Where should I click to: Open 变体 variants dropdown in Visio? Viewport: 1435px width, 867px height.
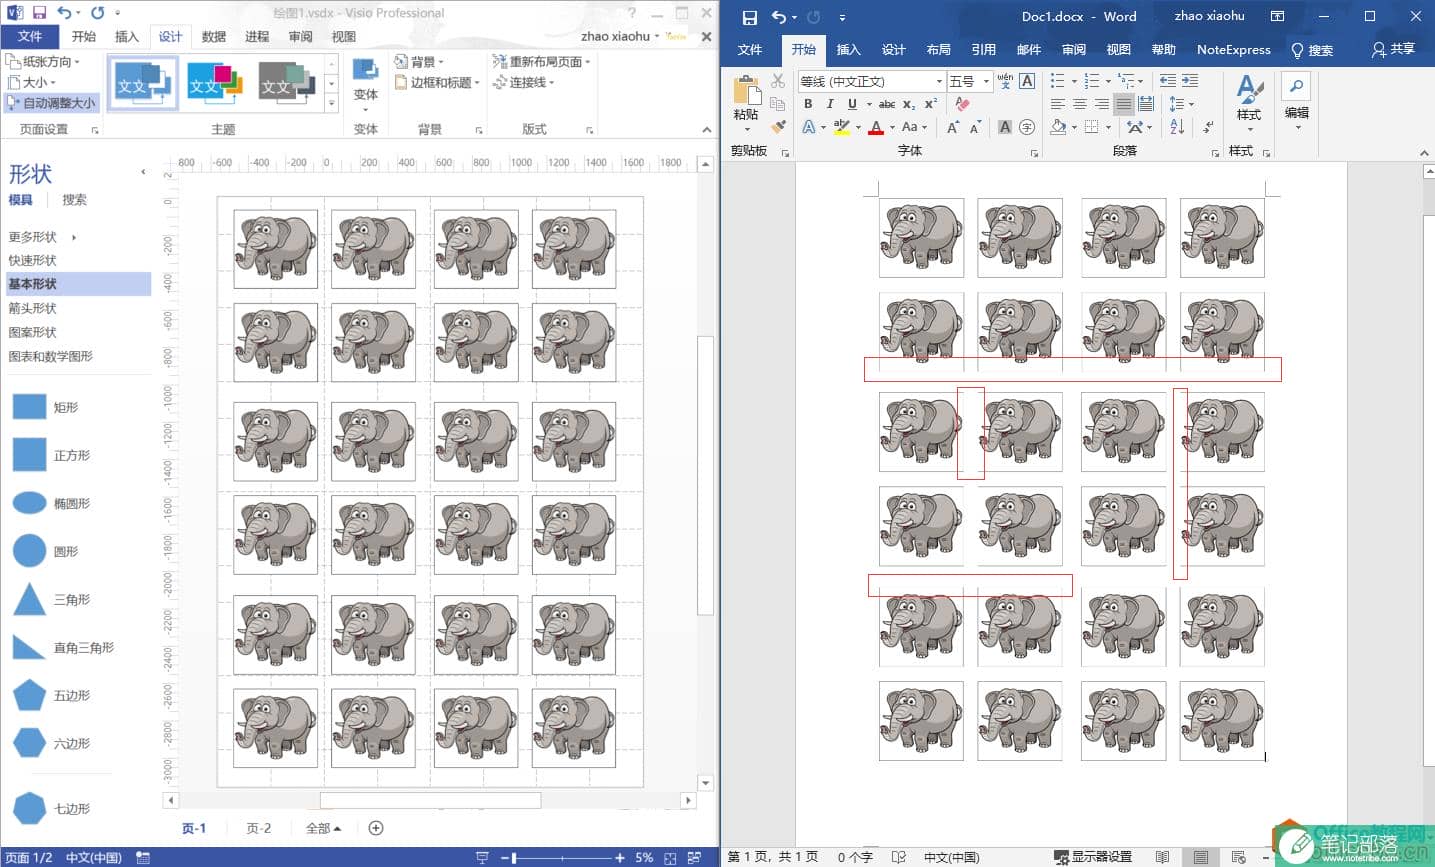coord(366,85)
